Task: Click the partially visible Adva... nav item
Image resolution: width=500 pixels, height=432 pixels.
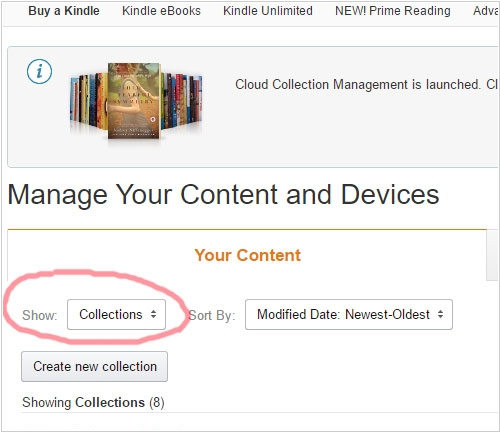Action: click(486, 11)
